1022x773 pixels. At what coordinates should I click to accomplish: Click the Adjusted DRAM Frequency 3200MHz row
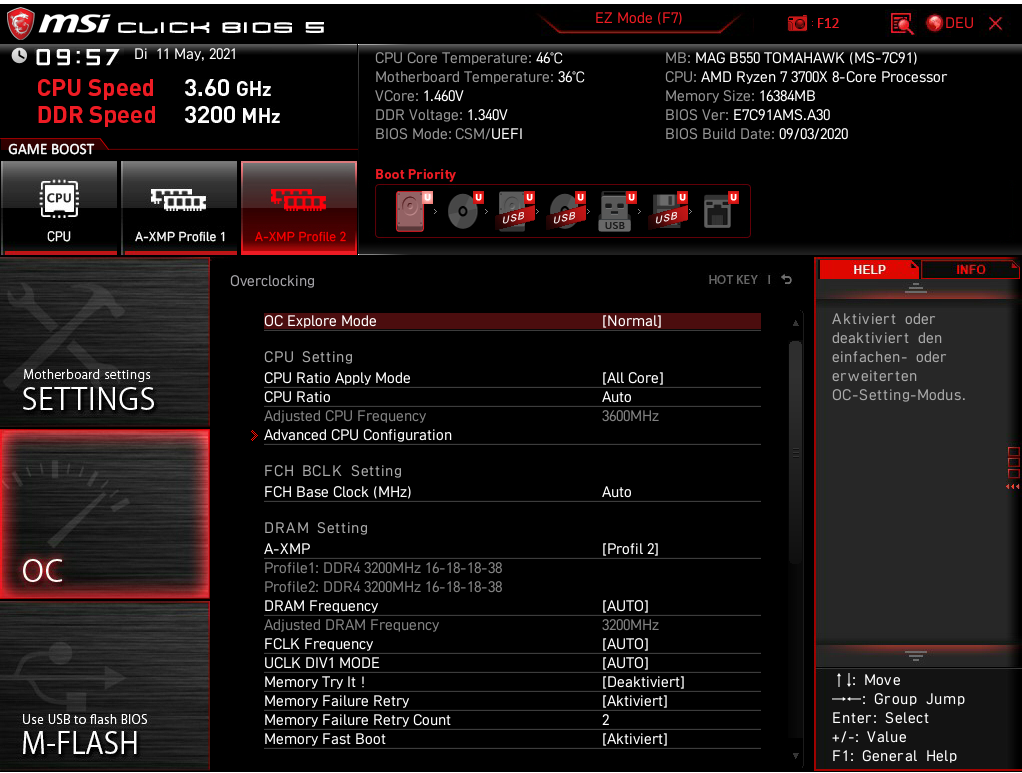coord(512,625)
